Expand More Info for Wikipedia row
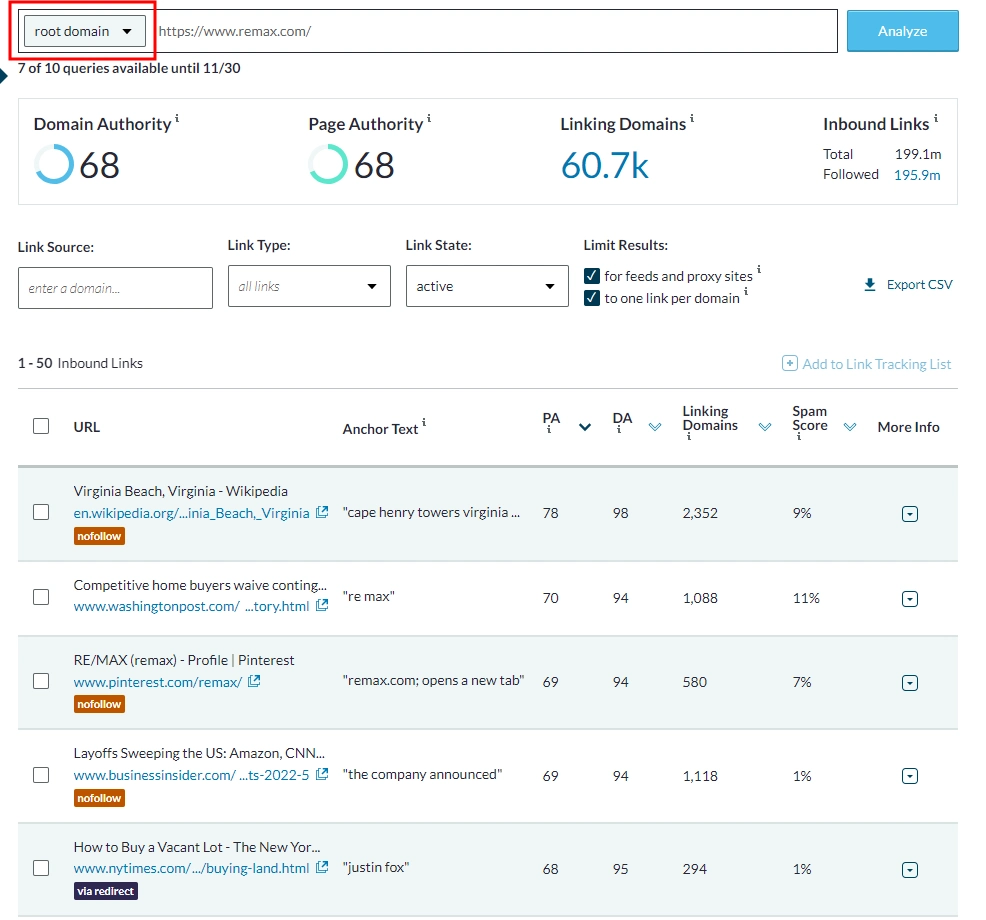 coord(909,514)
